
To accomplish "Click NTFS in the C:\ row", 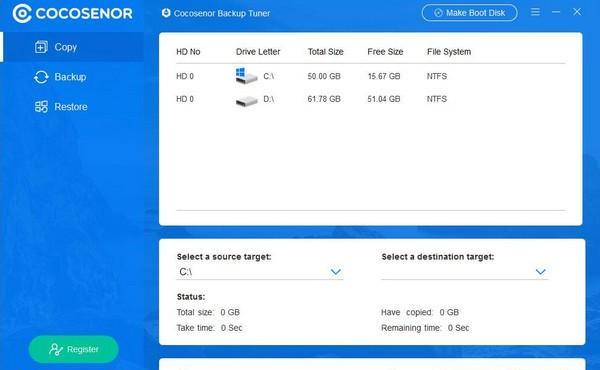I will point(437,76).
